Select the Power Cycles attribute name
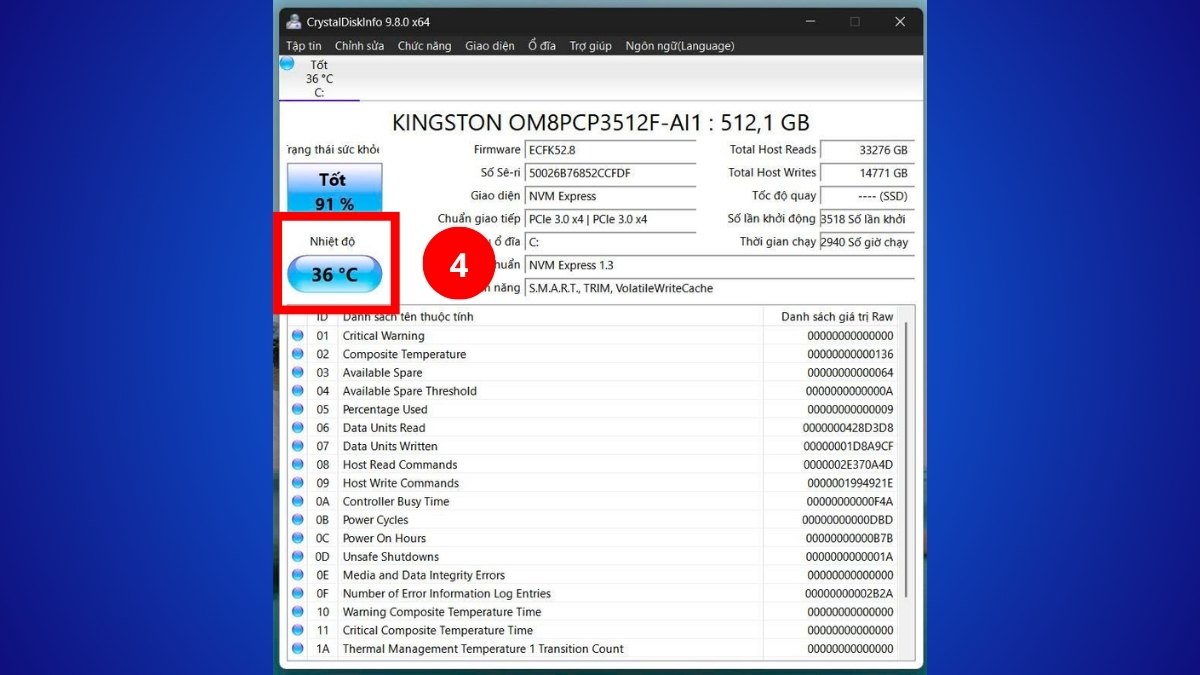1200x675 pixels. [375, 520]
